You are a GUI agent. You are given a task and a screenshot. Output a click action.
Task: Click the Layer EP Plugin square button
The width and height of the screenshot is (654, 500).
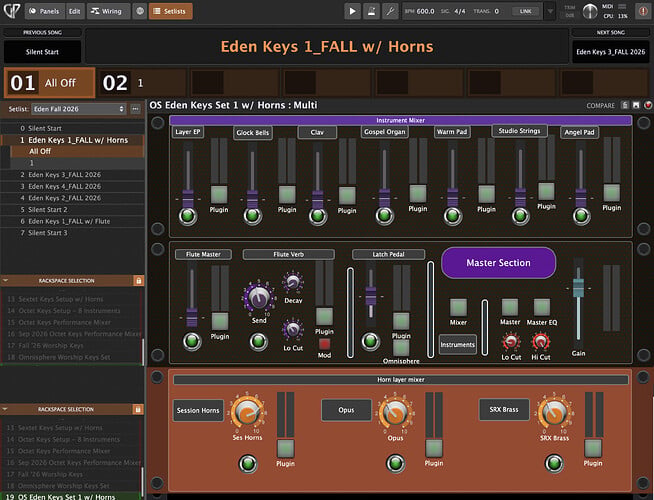(x=219, y=195)
